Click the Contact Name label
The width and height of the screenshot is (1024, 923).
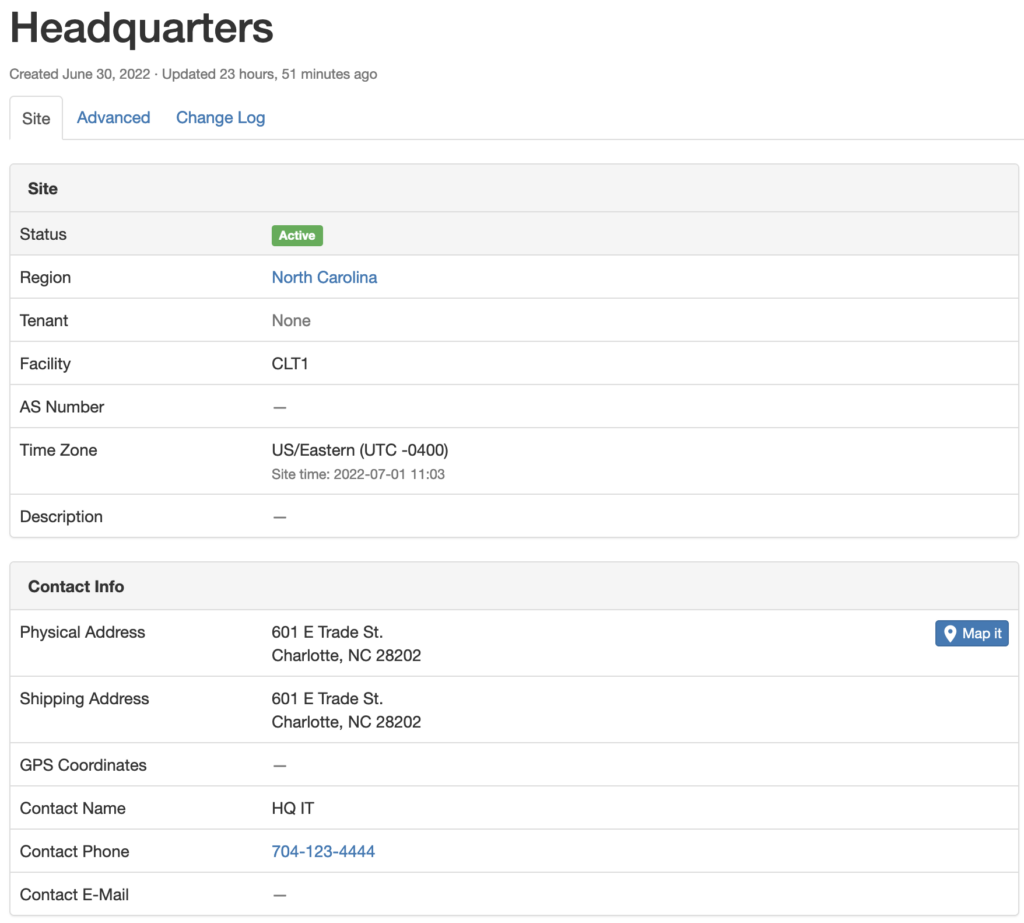(72, 808)
